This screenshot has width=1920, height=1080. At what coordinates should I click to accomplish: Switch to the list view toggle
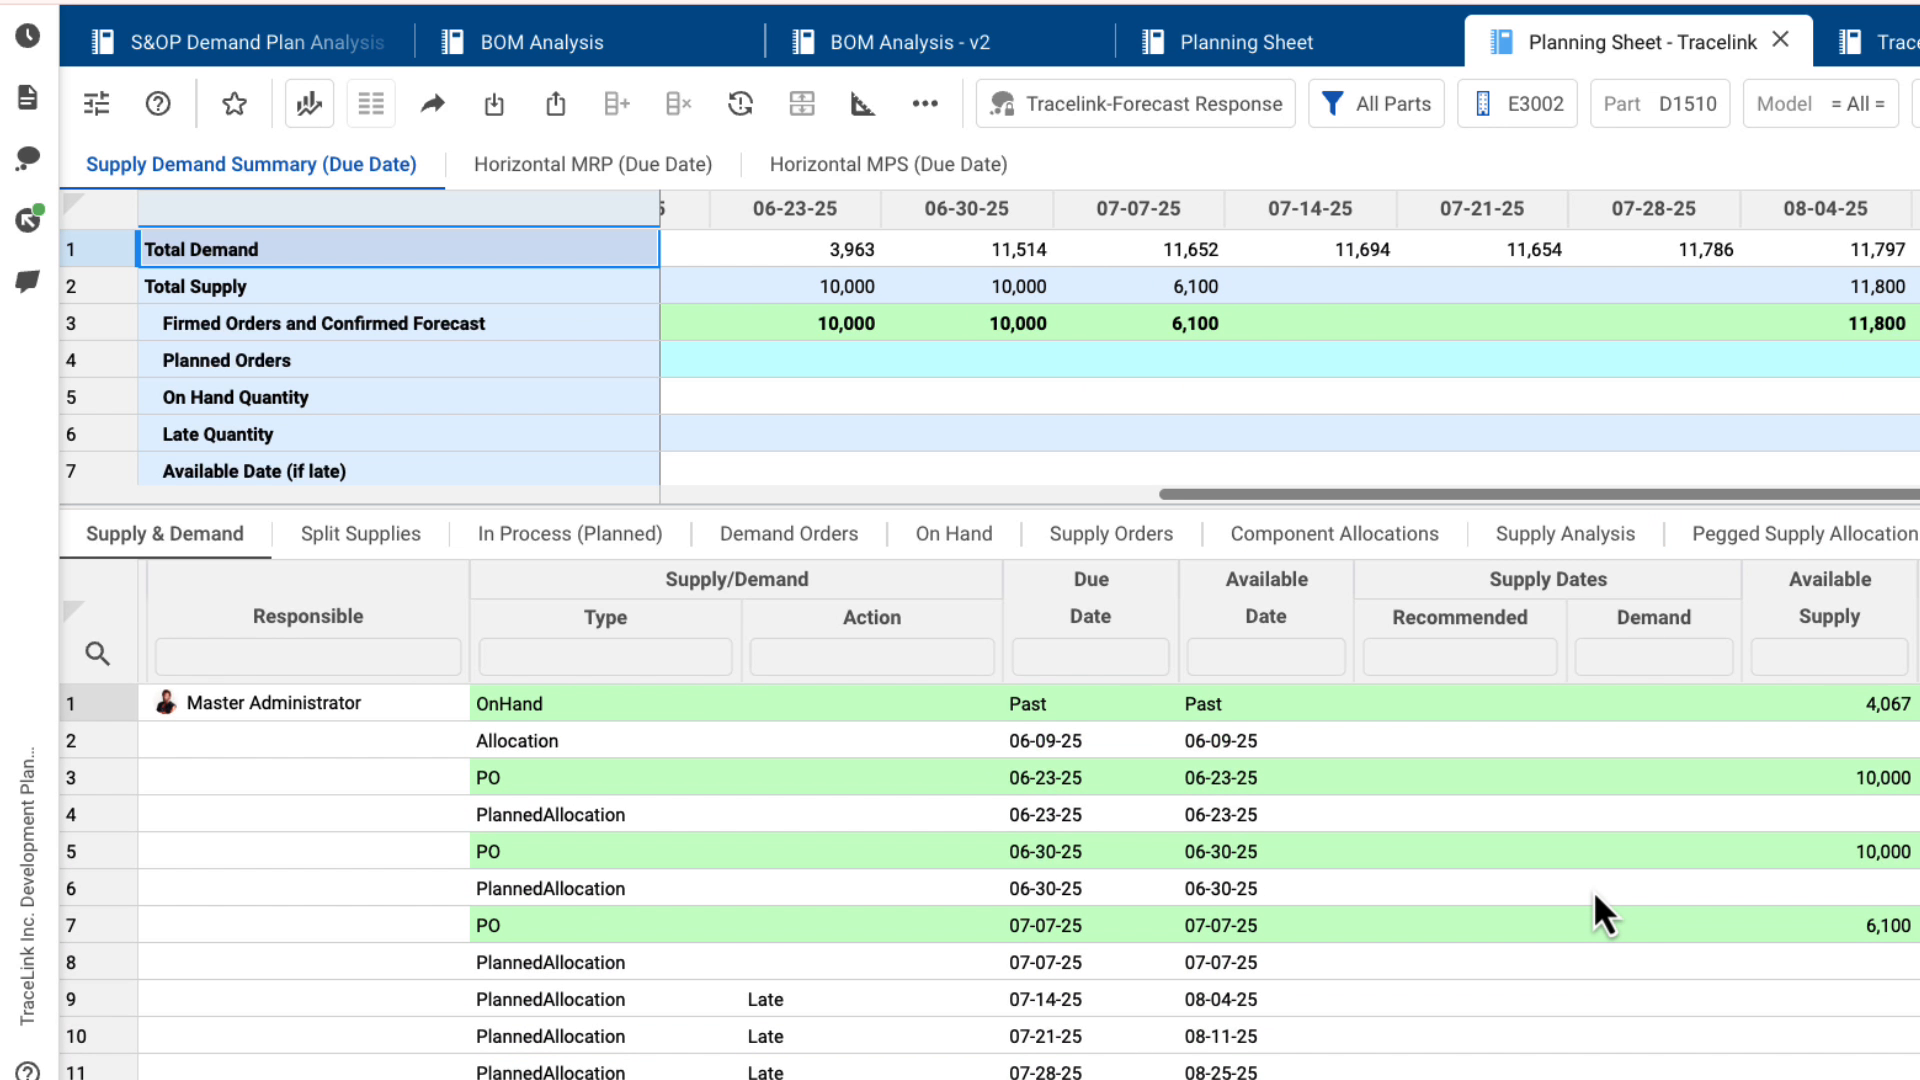pos(371,103)
